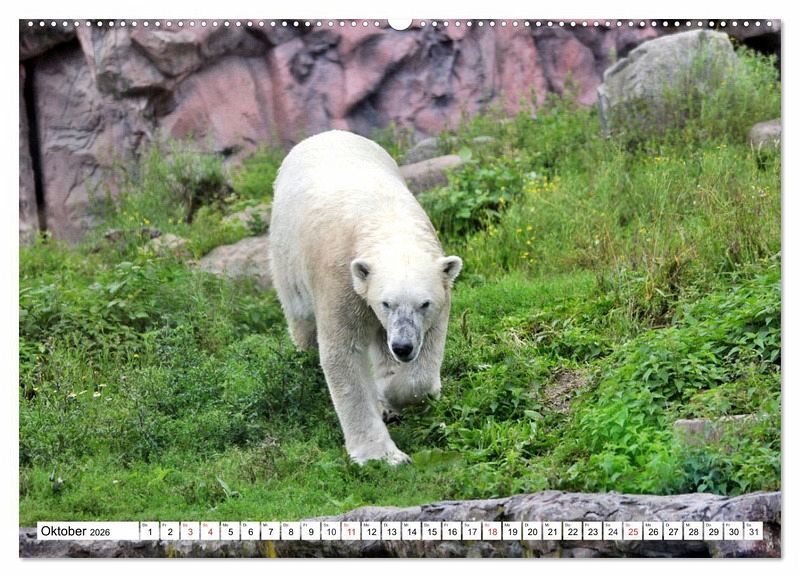The image size is (800, 577).
Task: Click date 13 calendar cell
Action: pos(391,531)
